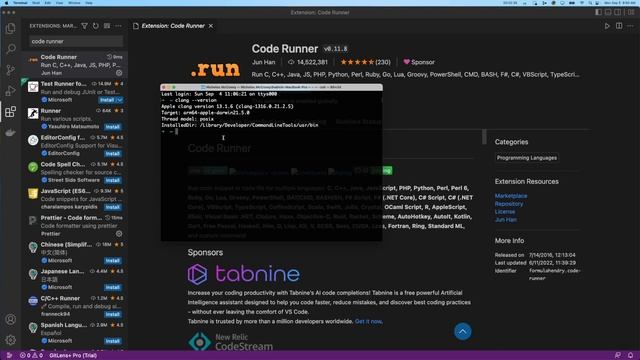Customize layout icon in title bar
Image resolution: width=640 pixels, height=360 pixels.
[631, 12]
